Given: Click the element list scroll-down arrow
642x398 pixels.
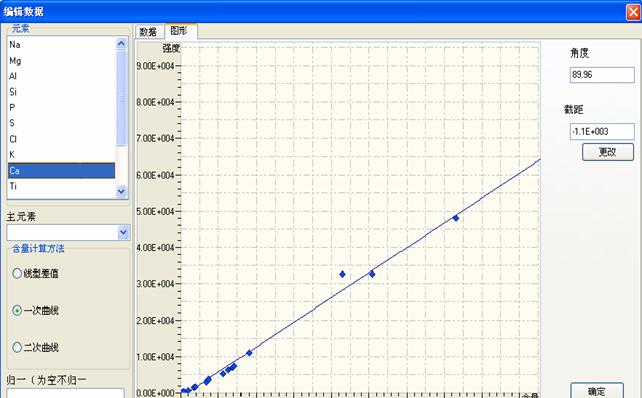Looking at the screenshot, I should point(121,191).
